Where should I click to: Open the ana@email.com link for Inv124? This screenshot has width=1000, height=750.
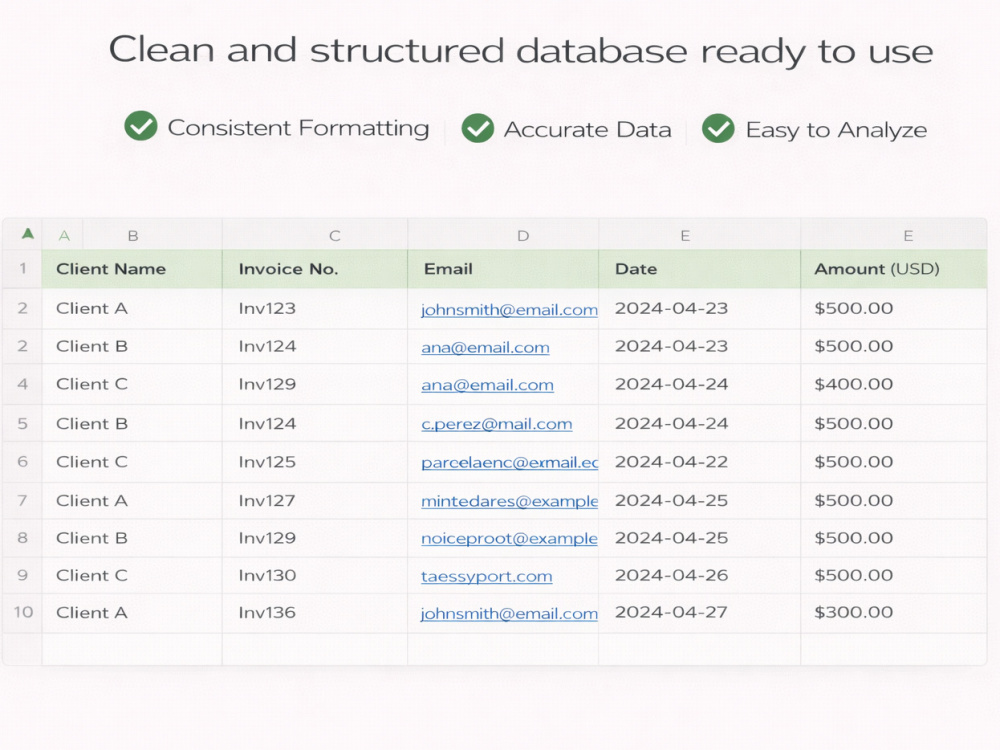click(485, 348)
